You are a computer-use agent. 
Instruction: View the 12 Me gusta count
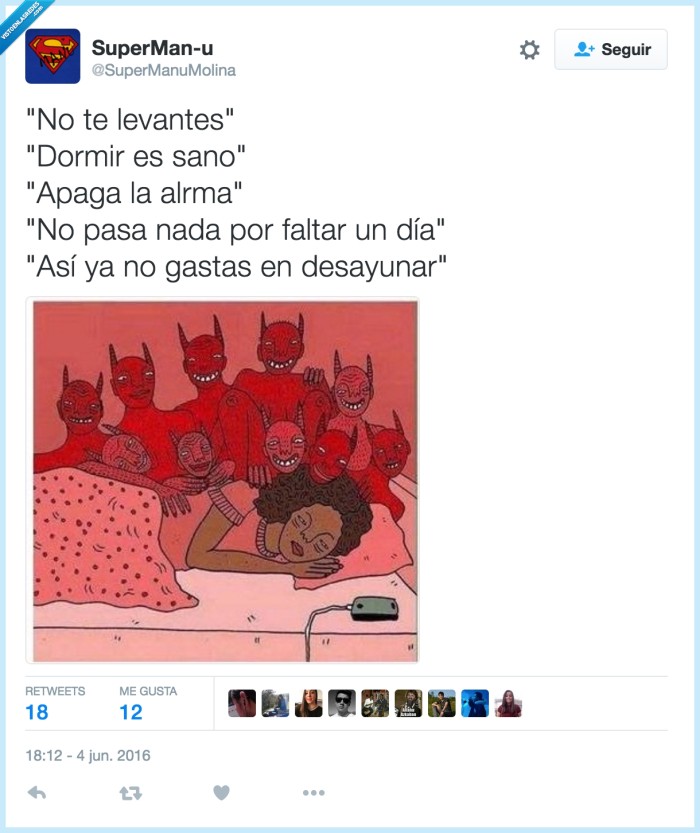(x=131, y=712)
